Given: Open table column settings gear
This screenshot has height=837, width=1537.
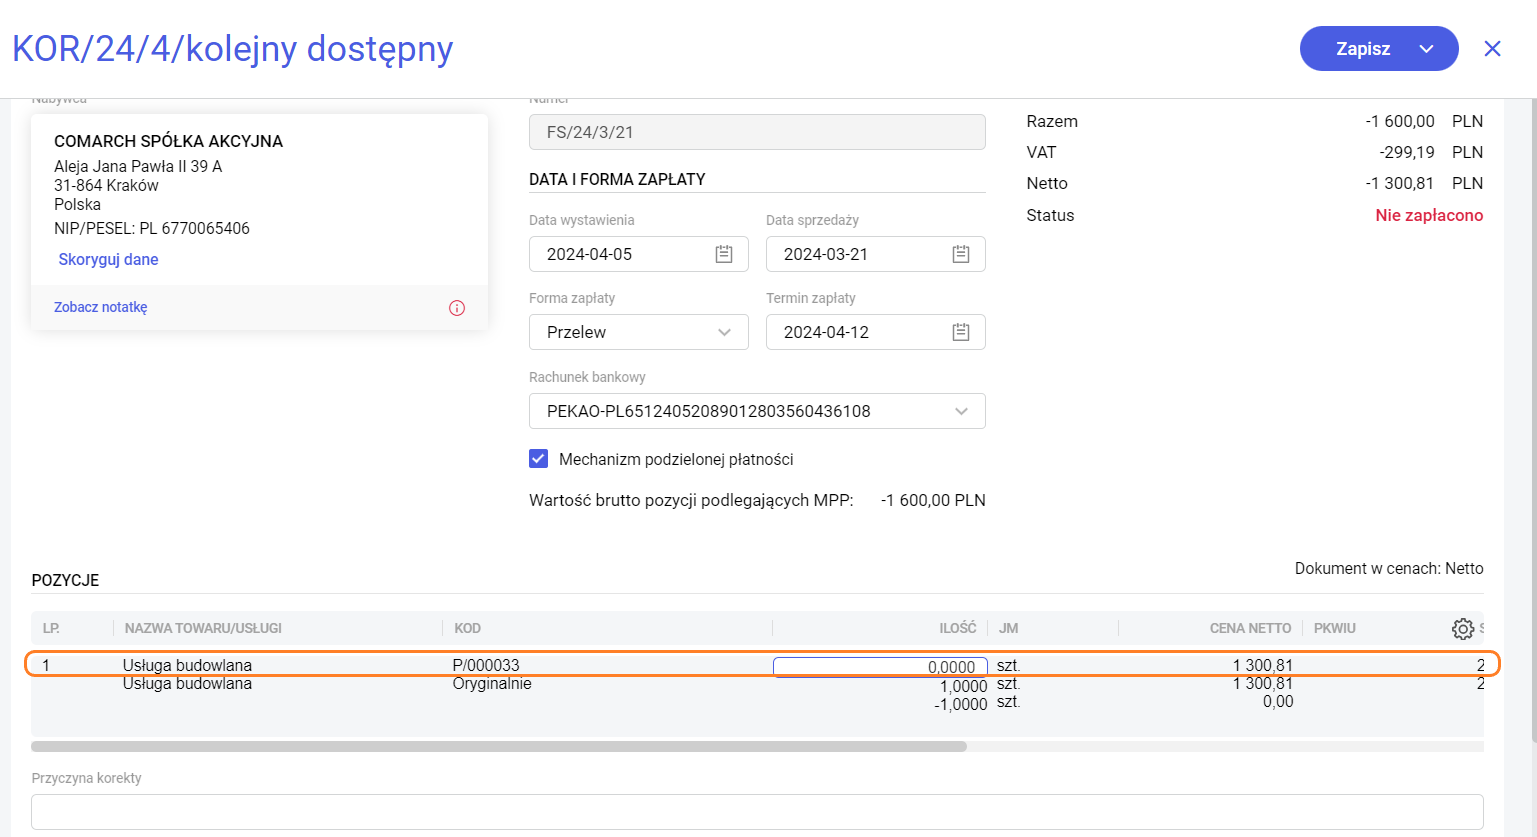Looking at the screenshot, I should click(1462, 628).
